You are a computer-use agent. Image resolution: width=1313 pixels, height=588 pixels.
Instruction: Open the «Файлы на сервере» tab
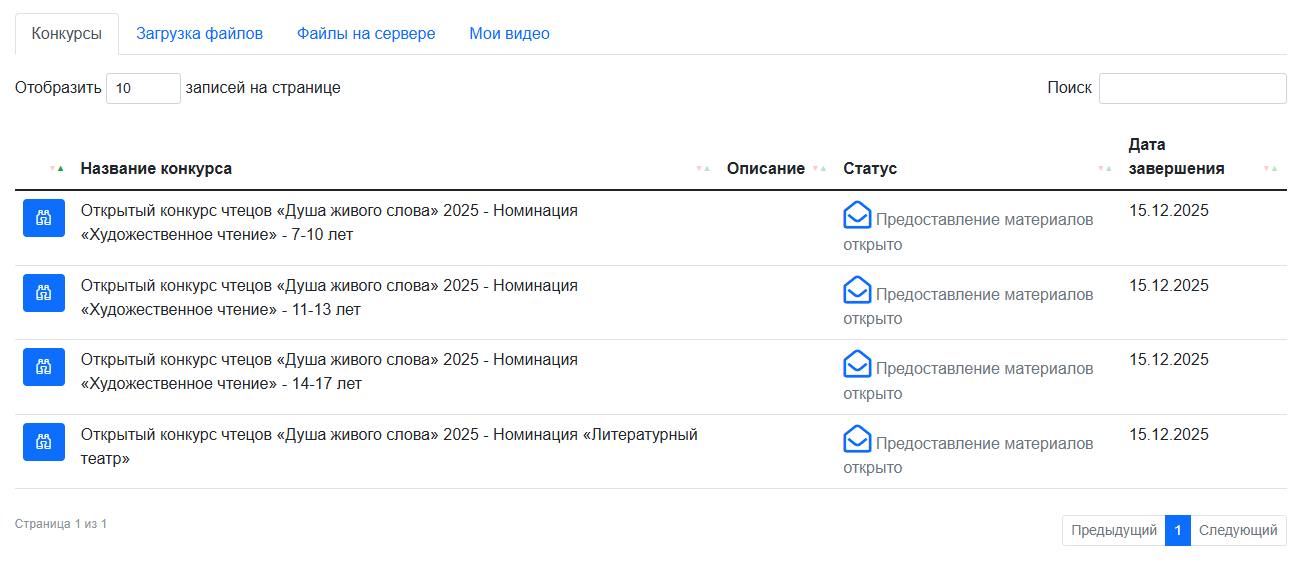[x=366, y=34]
